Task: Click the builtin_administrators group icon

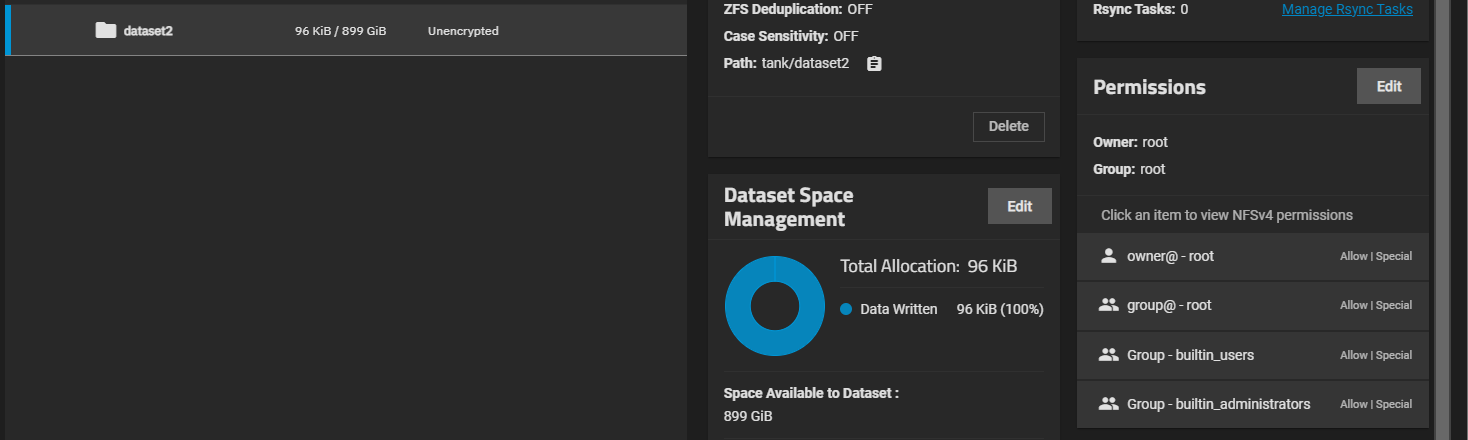Action: pos(1108,404)
